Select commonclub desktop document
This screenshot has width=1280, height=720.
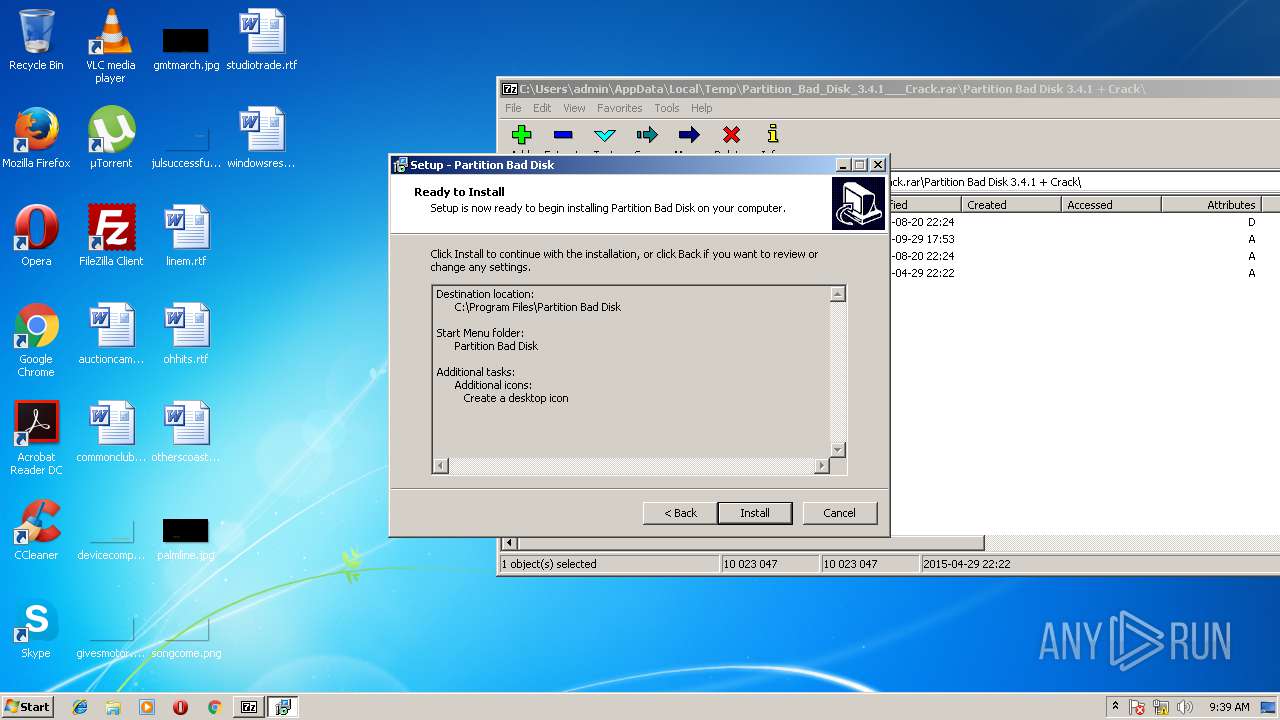tap(110, 432)
